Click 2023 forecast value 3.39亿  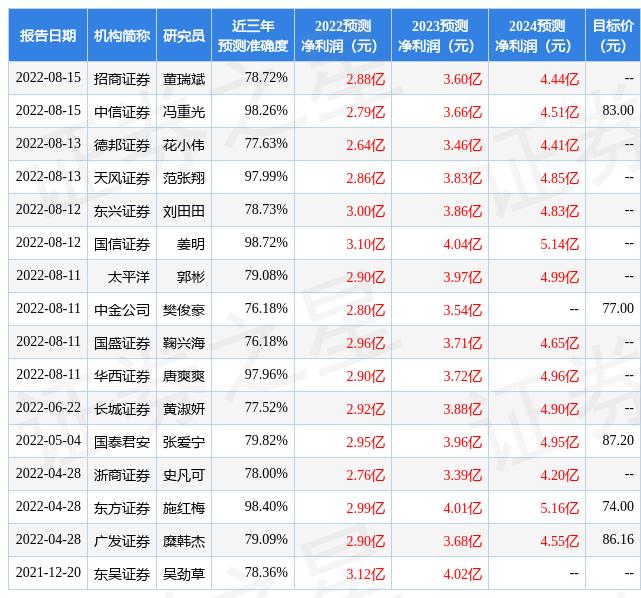tap(463, 475)
